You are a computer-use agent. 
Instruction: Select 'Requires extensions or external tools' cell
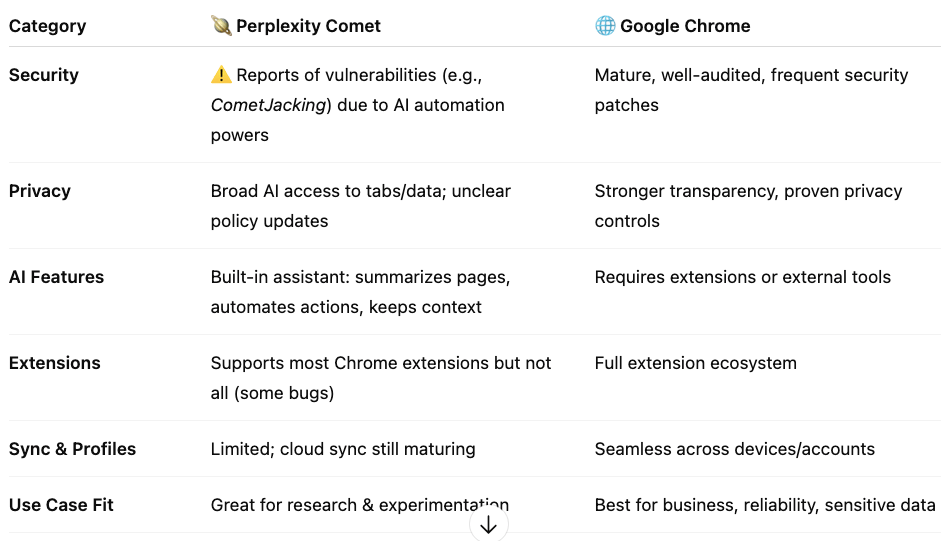pyautogui.click(x=742, y=277)
